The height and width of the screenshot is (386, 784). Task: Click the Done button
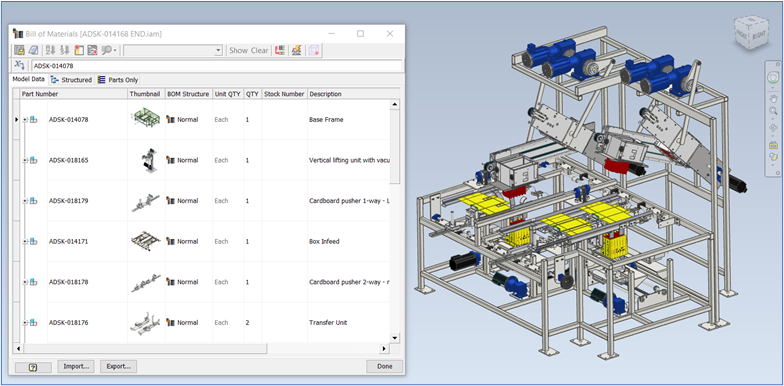(384, 366)
